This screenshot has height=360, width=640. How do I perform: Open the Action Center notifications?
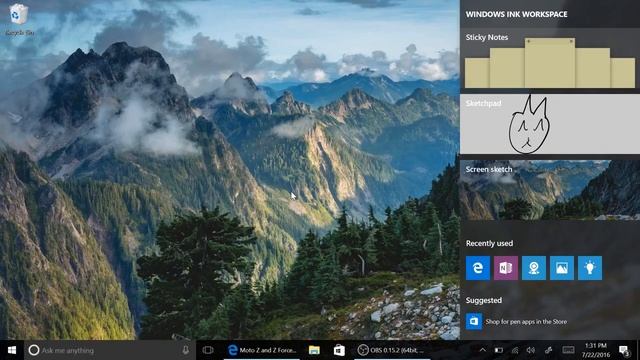point(624,350)
